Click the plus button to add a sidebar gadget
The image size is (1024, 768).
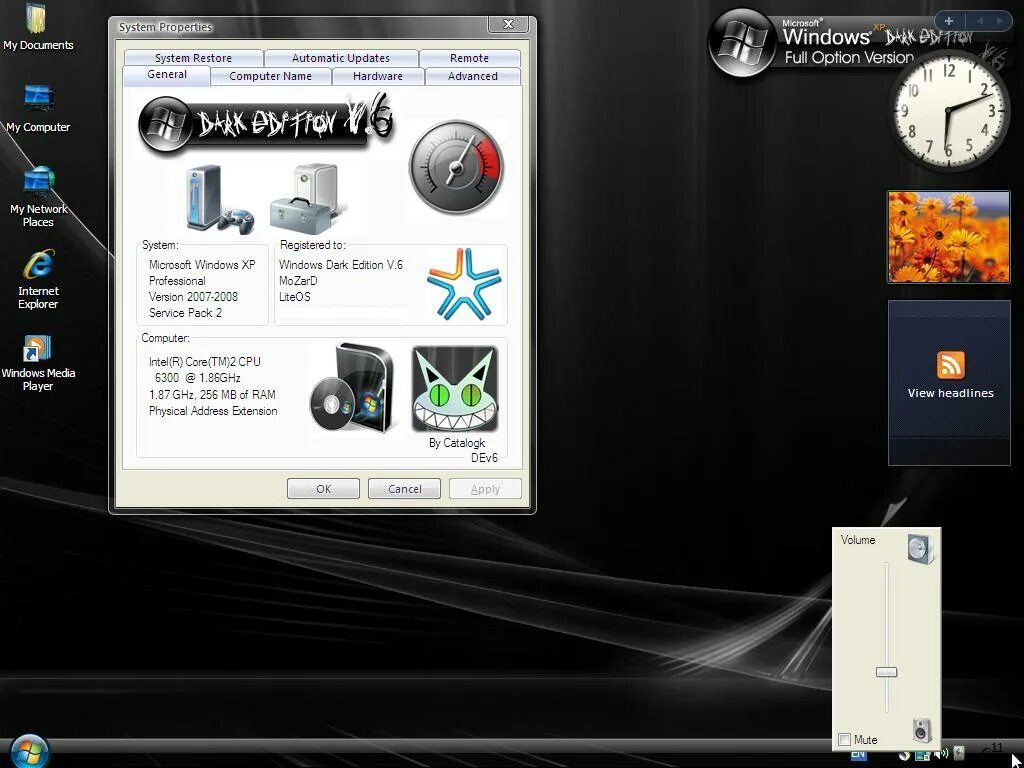pyautogui.click(x=949, y=21)
